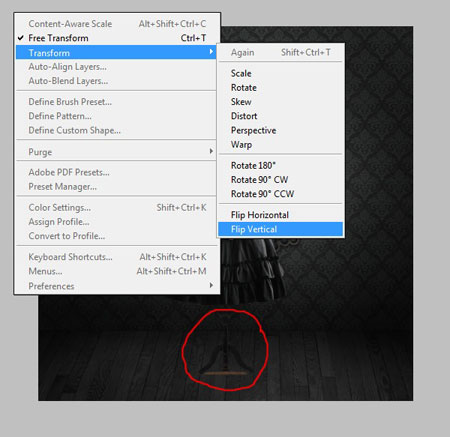Choose Define Custom Shape...
This screenshot has height=437, width=450.
117,130
